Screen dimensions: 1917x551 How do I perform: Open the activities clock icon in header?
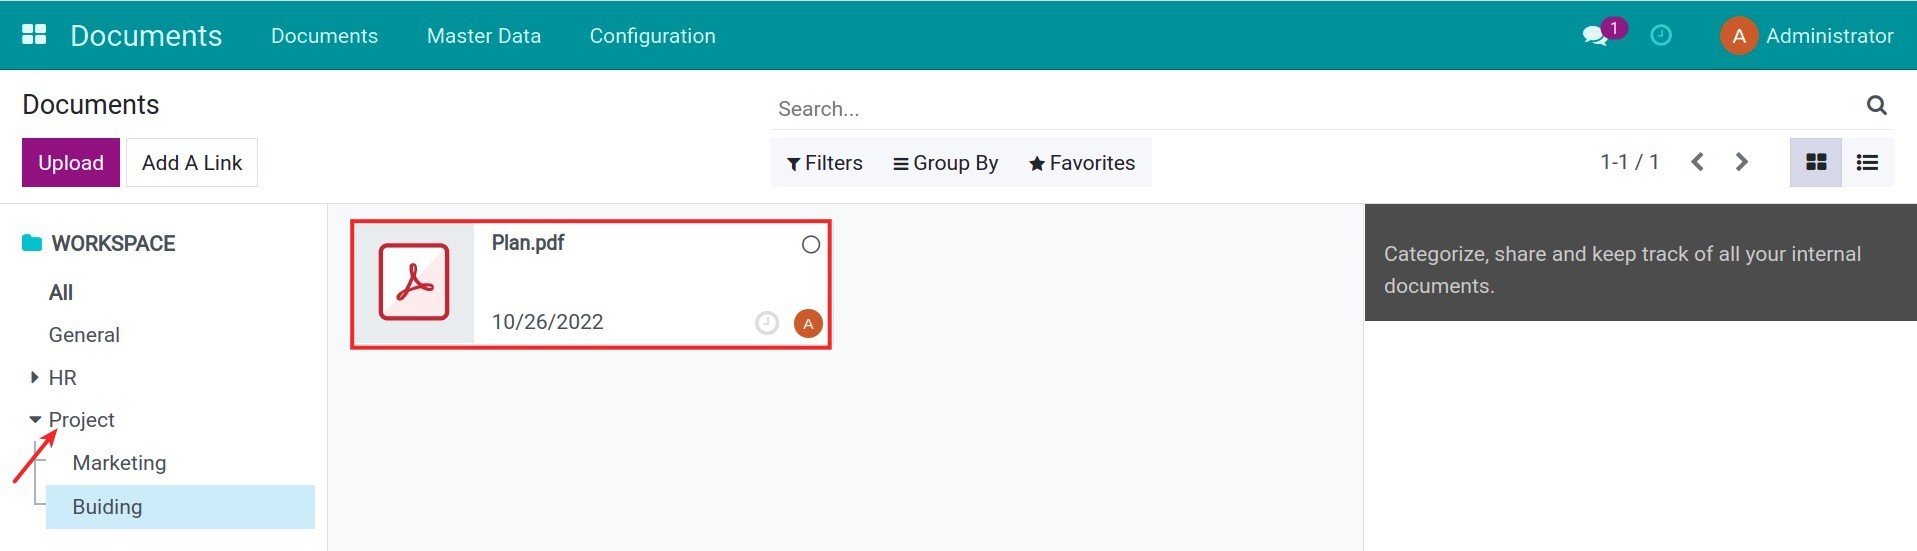(x=1661, y=36)
